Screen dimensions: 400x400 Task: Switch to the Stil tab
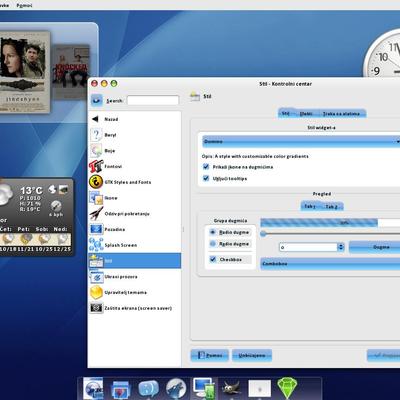286,113
